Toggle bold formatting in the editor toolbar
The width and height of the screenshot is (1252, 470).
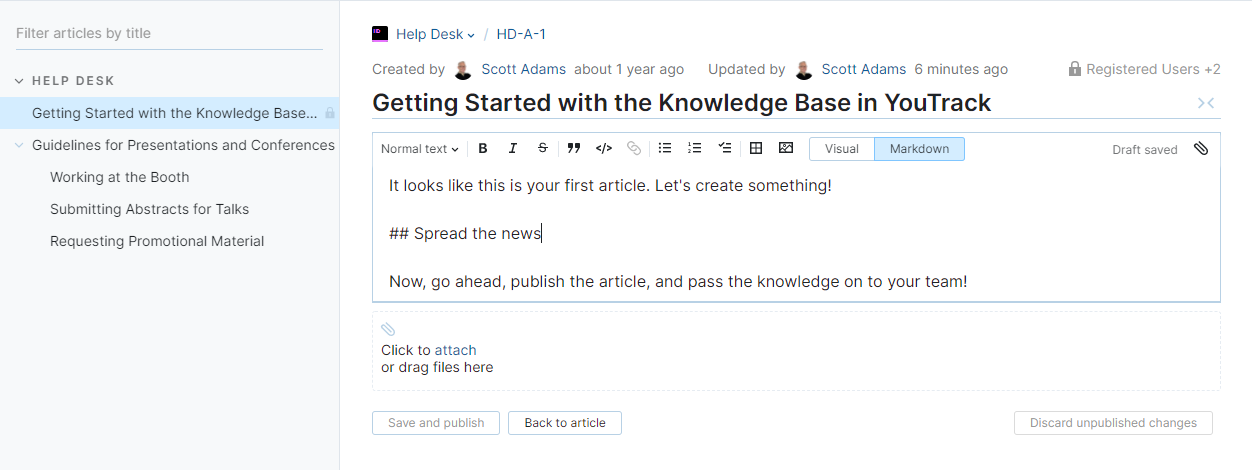point(483,149)
